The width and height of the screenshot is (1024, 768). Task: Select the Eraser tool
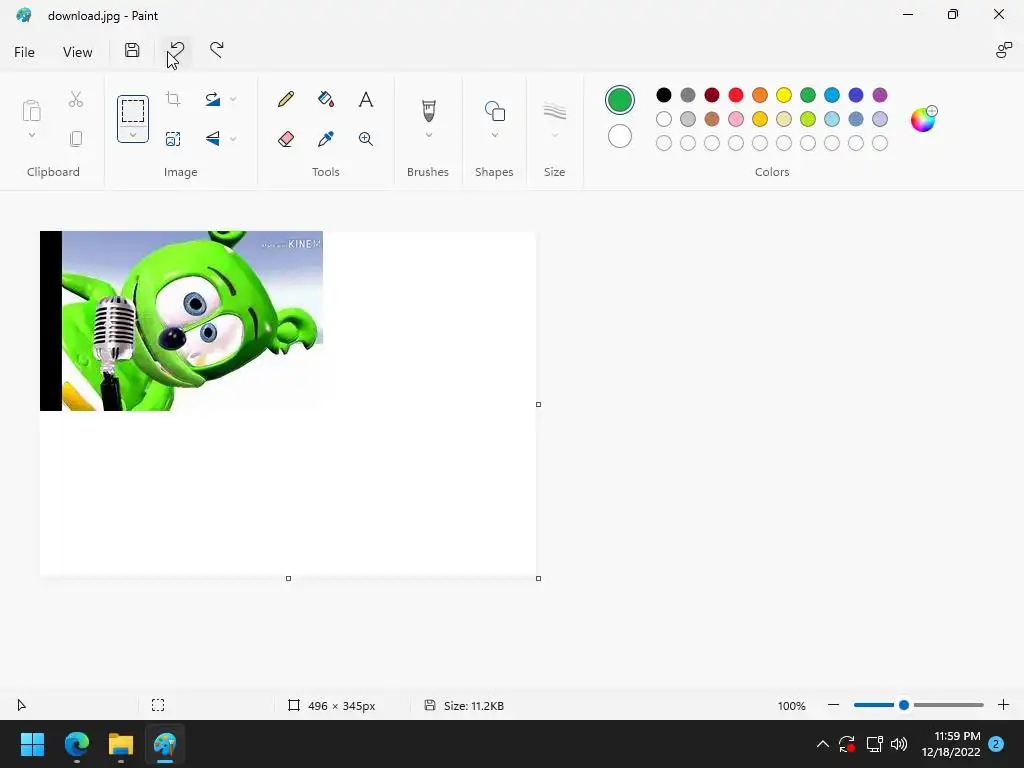286,138
